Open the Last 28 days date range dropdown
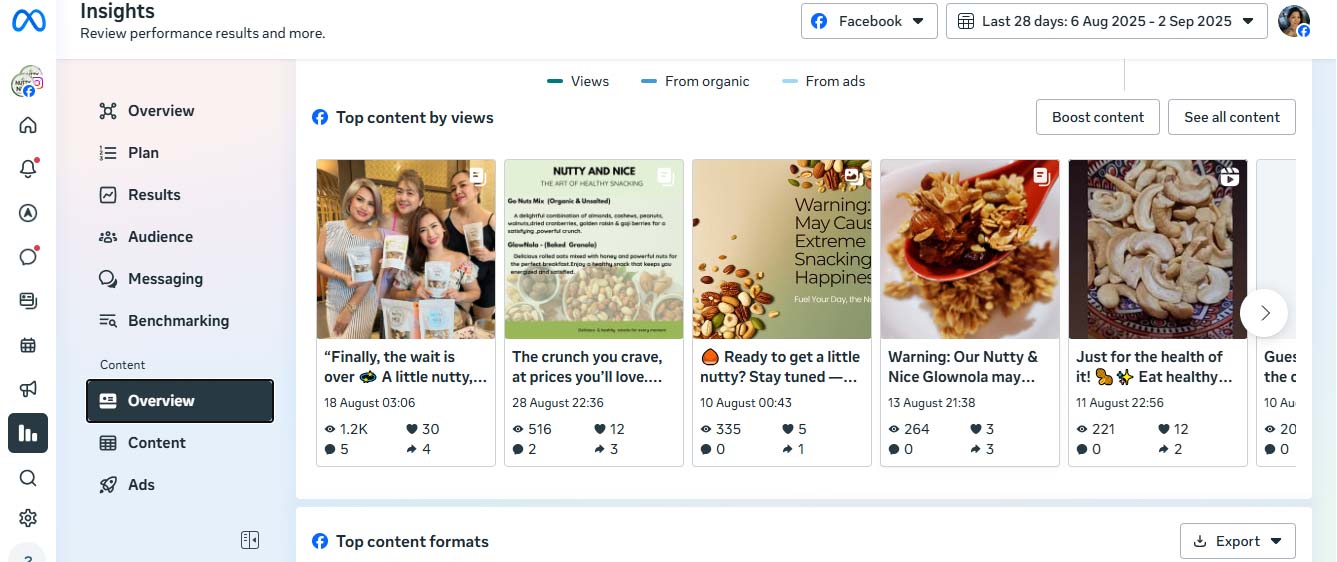This screenshot has width=1337, height=562. 1106,21
